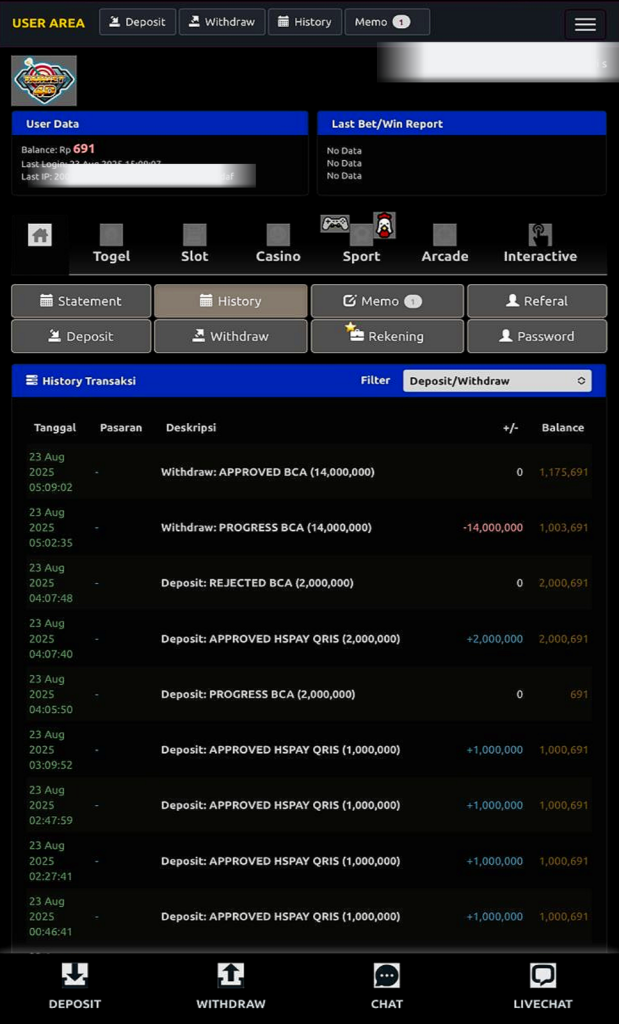Tap the bottom bar Withdraw icon
Viewport: 619px width, 1024px height.
230,976
